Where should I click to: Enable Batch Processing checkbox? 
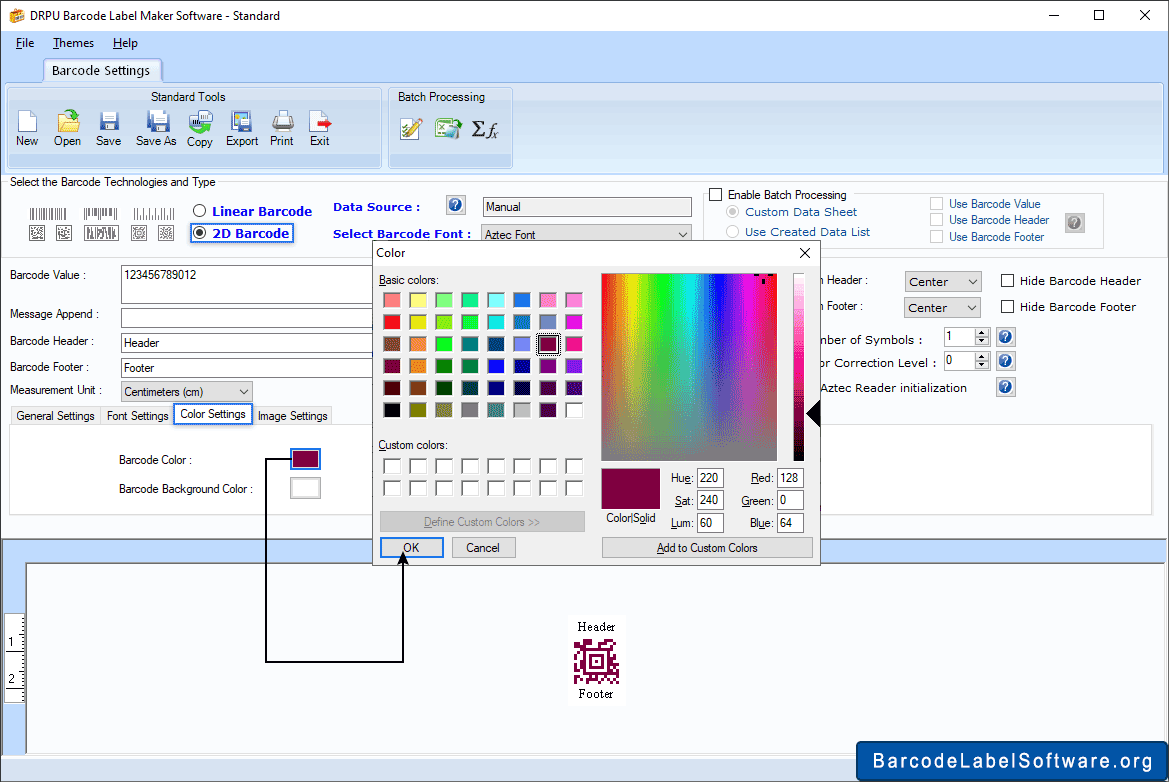pos(716,195)
